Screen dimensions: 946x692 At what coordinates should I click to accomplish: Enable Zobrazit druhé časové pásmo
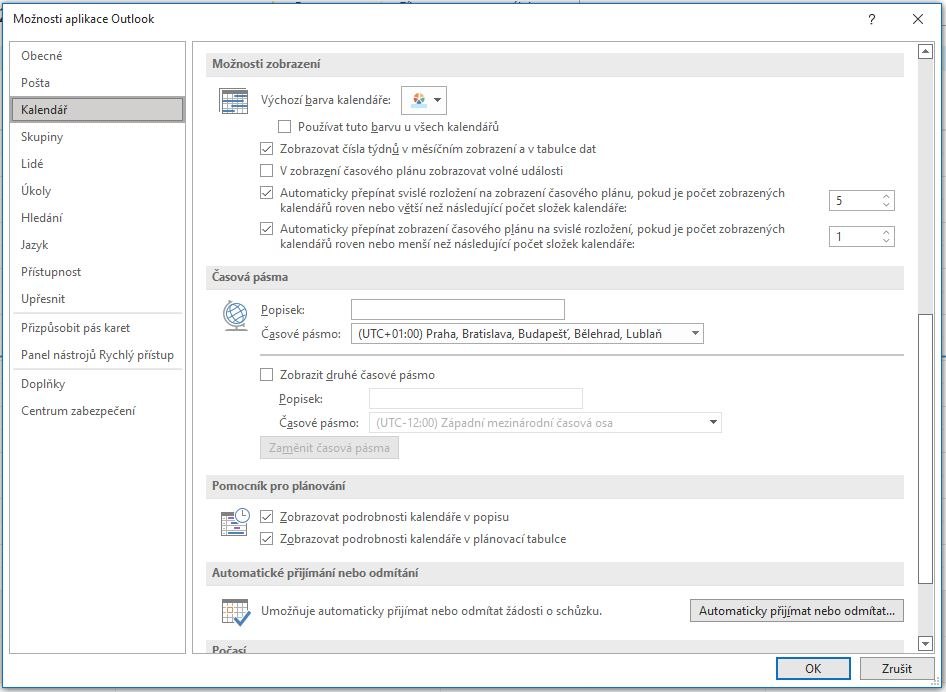(266, 375)
